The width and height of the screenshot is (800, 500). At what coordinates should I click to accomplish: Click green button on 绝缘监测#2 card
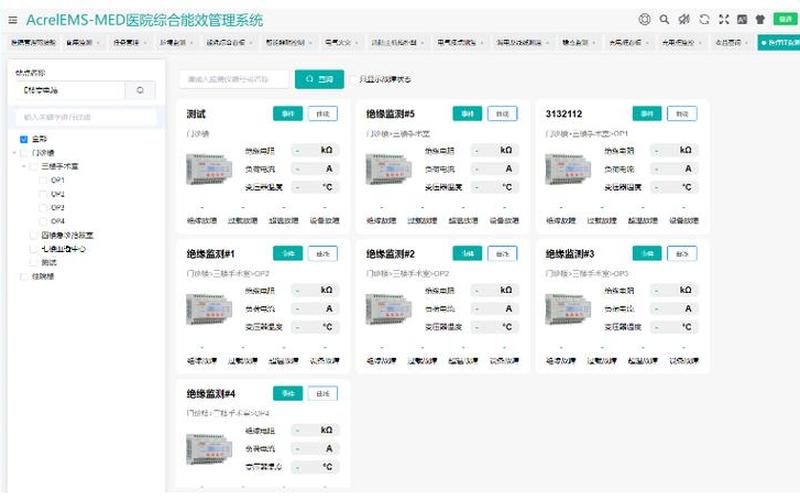click(467, 253)
